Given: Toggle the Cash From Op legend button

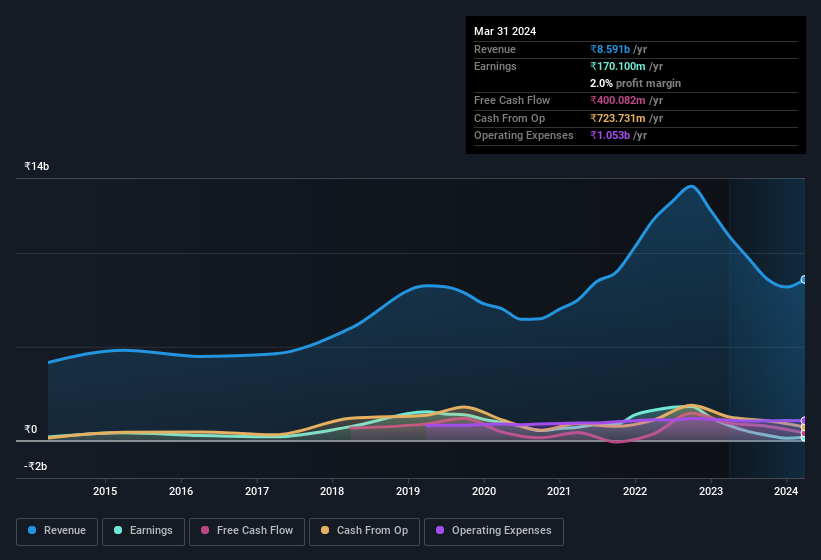Looking at the screenshot, I should [364, 531].
